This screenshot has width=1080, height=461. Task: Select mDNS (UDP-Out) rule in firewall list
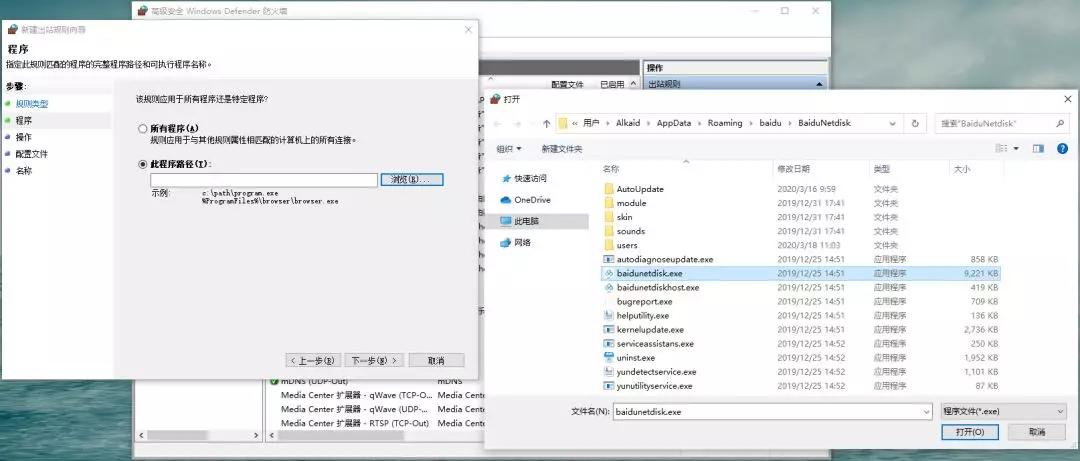315,381
